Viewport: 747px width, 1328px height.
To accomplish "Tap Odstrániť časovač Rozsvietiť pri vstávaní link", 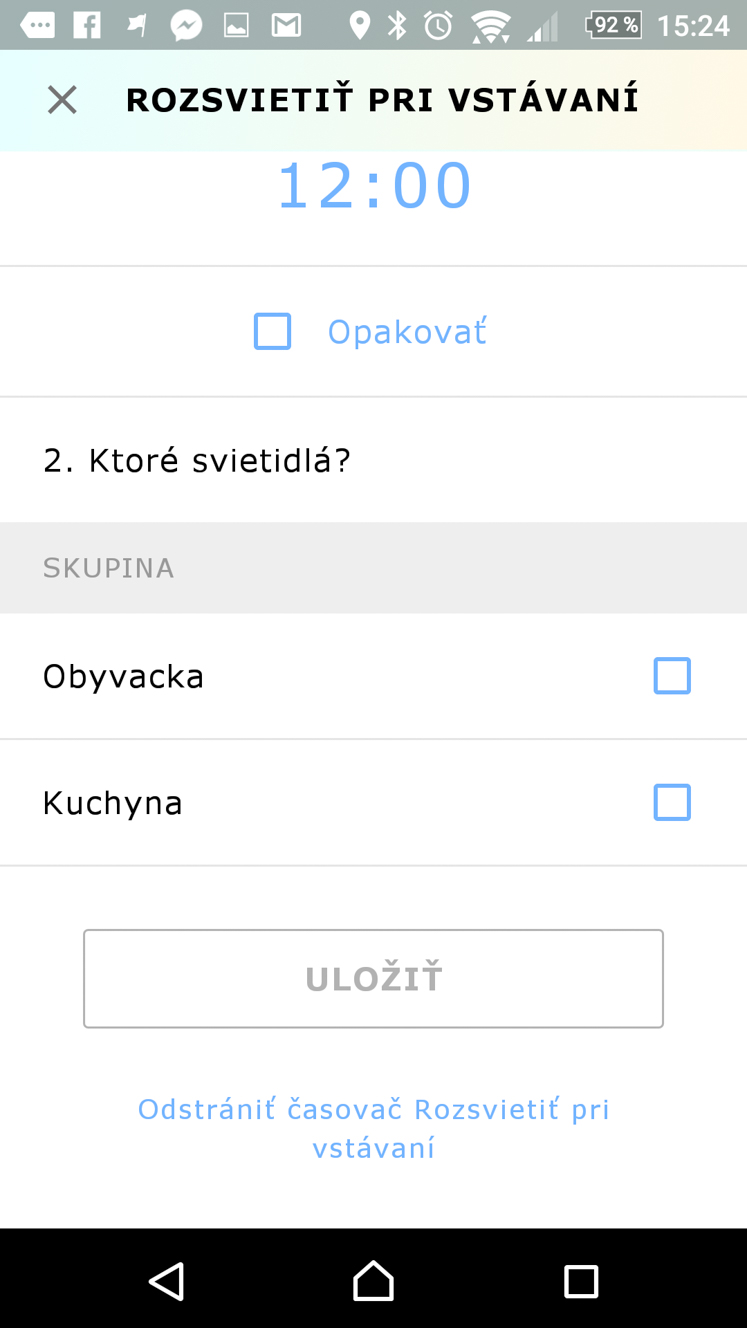I will click(374, 1128).
